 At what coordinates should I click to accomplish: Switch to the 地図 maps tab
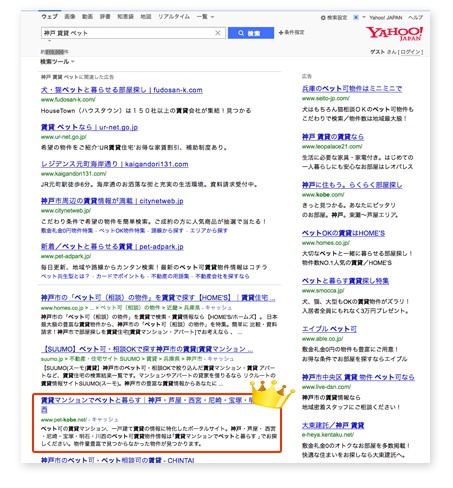(x=146, y=16)
